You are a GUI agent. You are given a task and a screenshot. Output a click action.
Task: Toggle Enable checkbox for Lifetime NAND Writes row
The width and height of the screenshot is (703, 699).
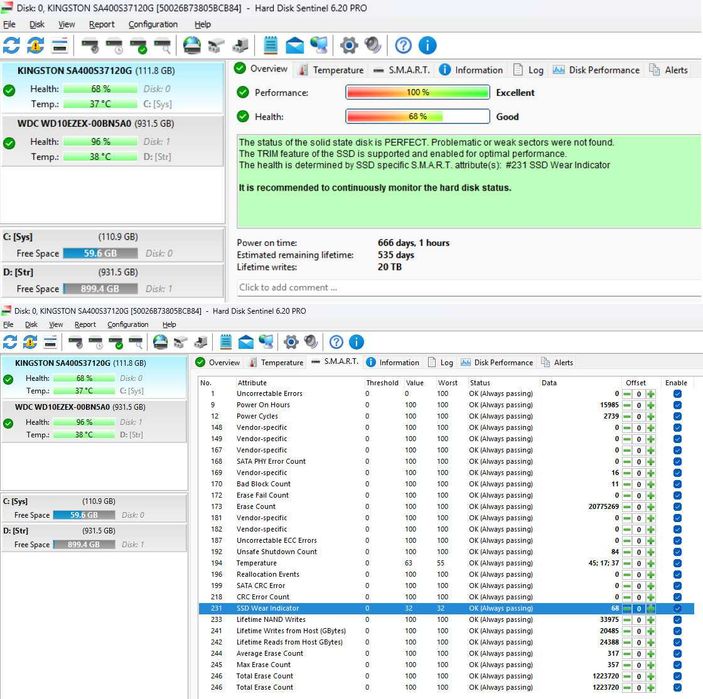click(677, 620)
